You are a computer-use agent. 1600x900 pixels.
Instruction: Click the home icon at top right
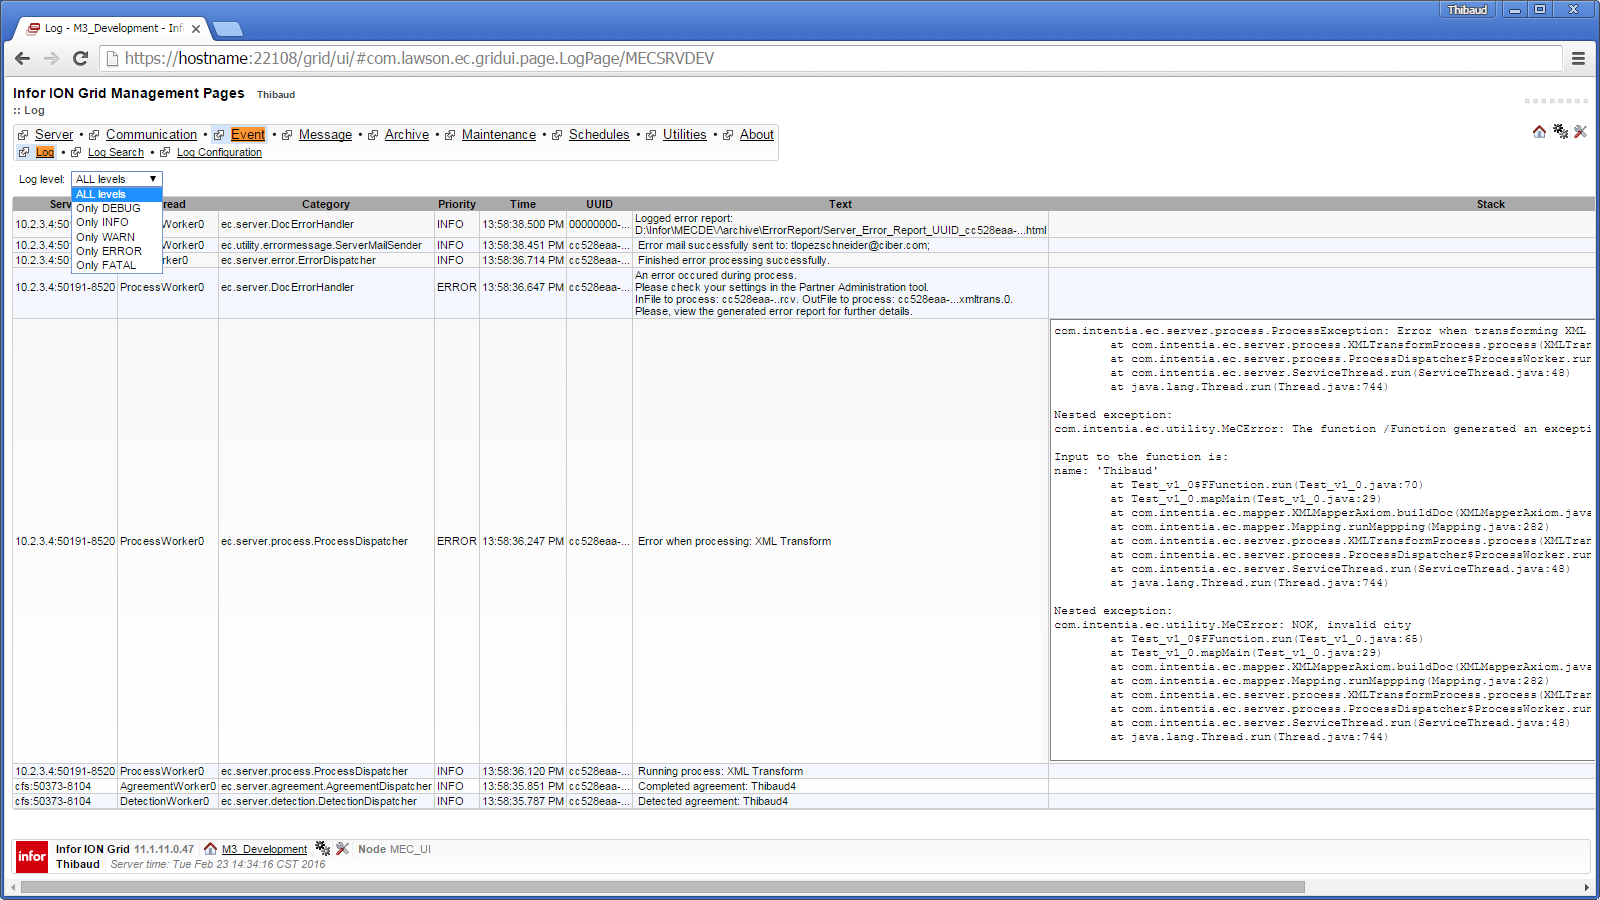[x=1539, y=132]
